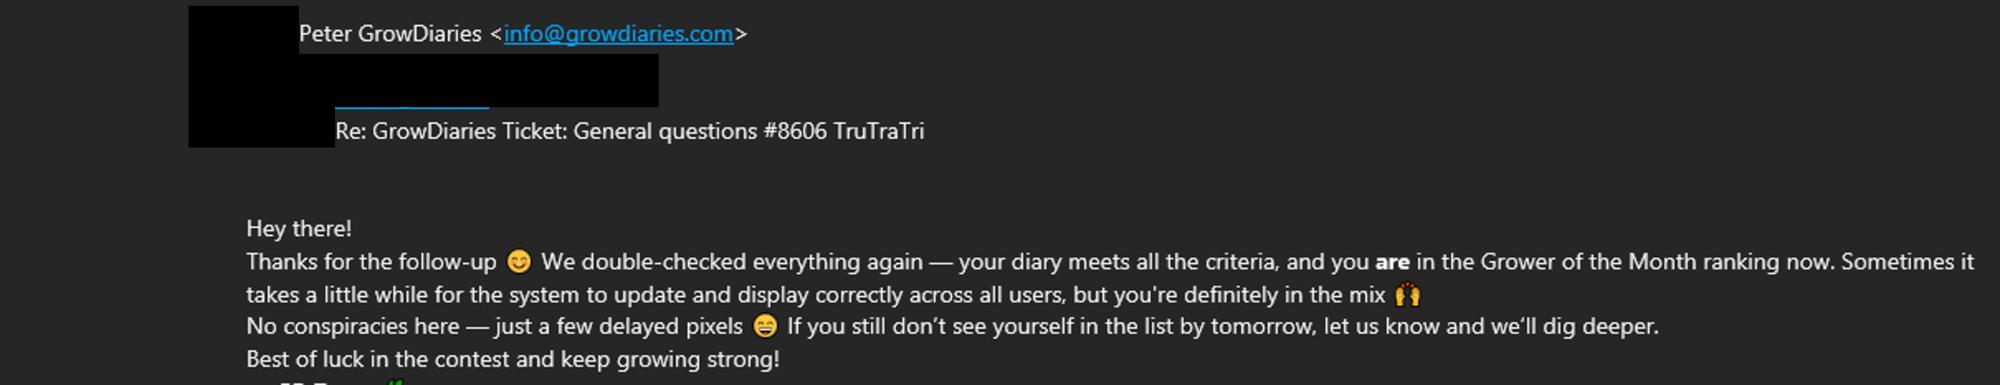2000x385 pixels.
Task: Click the ticket number #8606 in subject
Action: pos(794,131)
